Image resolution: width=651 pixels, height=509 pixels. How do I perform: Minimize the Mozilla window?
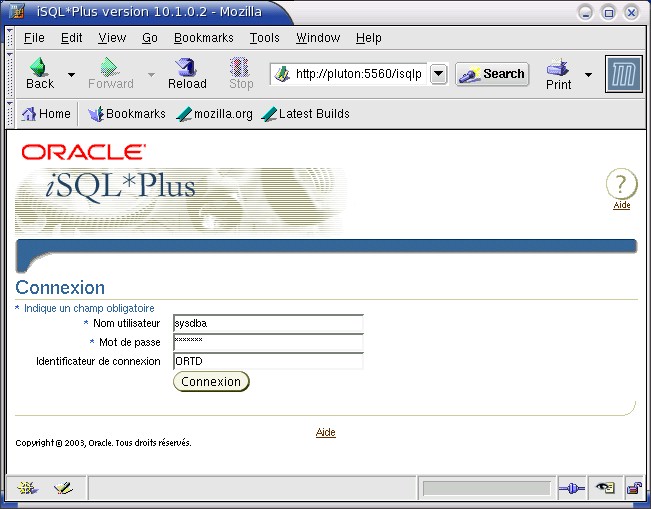pyautogui.click(x=585, y=13)
